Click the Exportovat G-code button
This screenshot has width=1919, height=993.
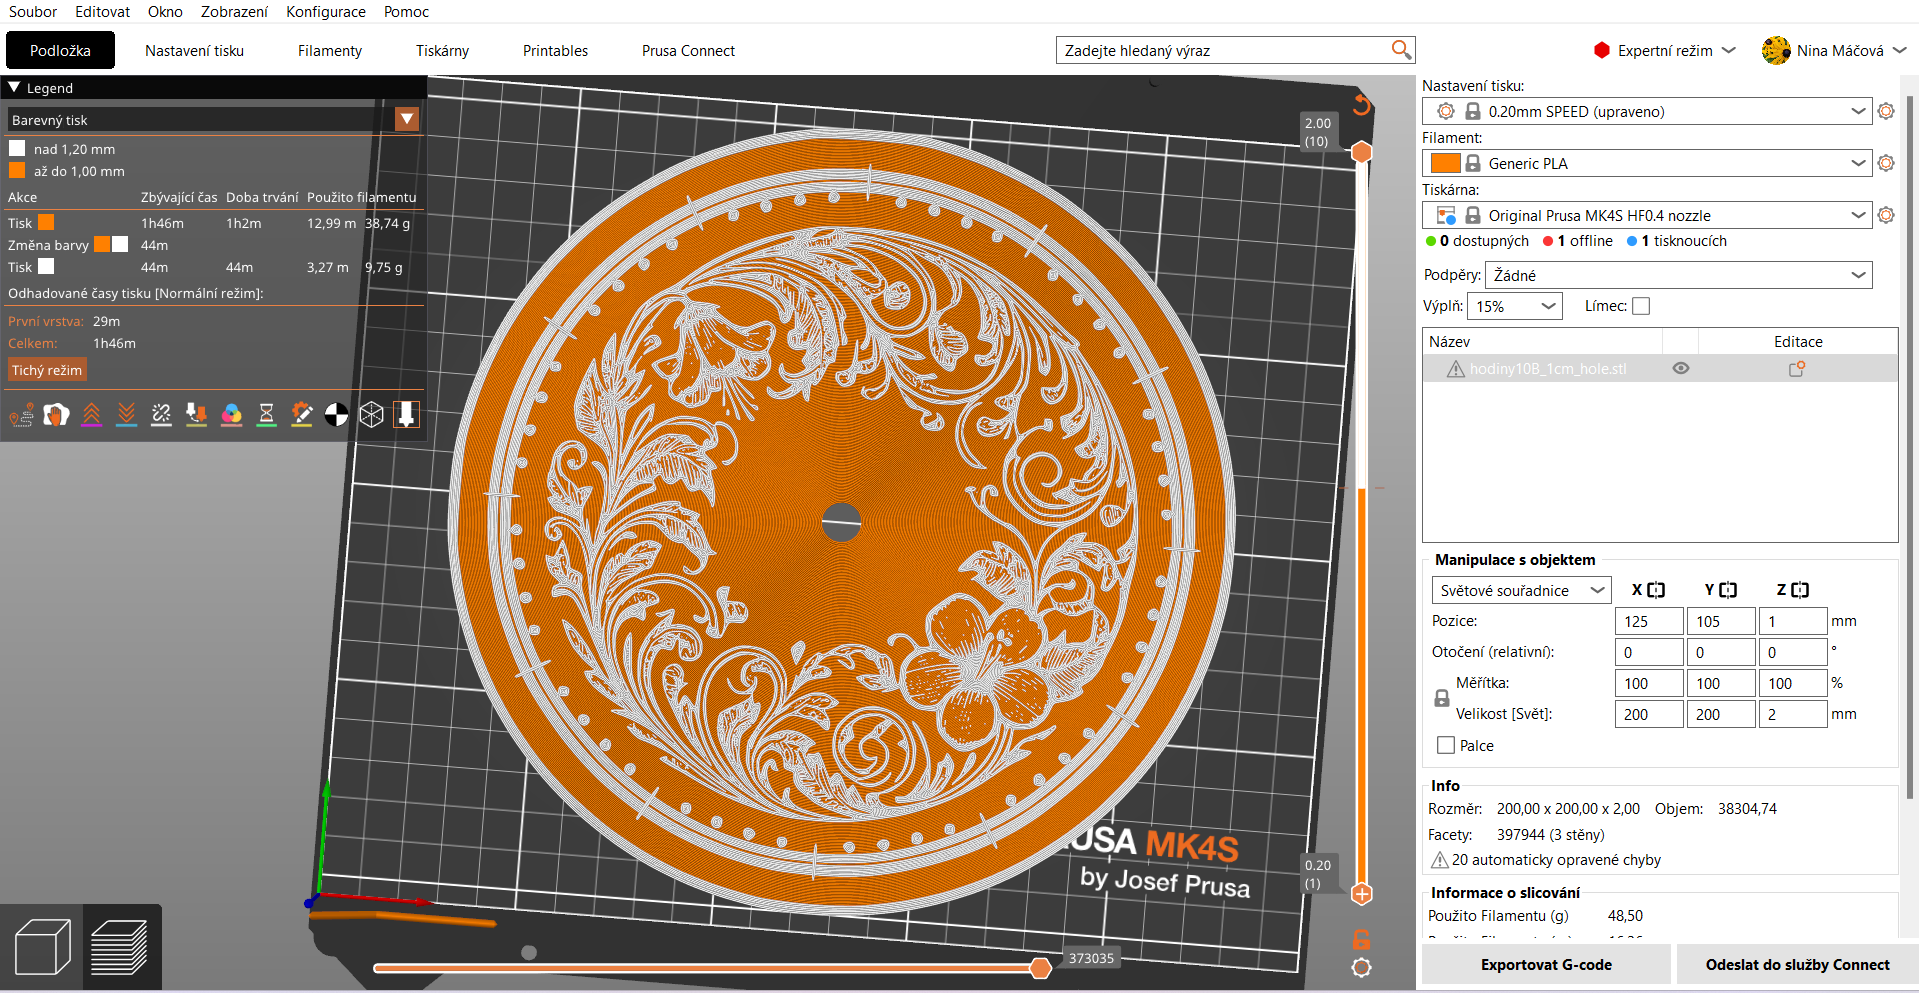pyautogui.click(x=1546, y=965)
